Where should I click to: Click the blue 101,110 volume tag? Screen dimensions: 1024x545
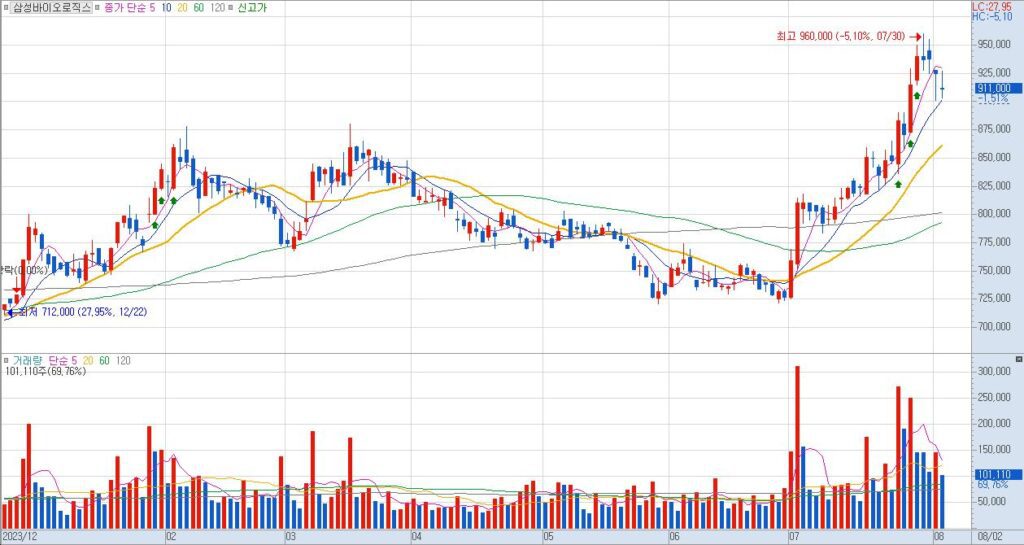[x=999, y=475]
